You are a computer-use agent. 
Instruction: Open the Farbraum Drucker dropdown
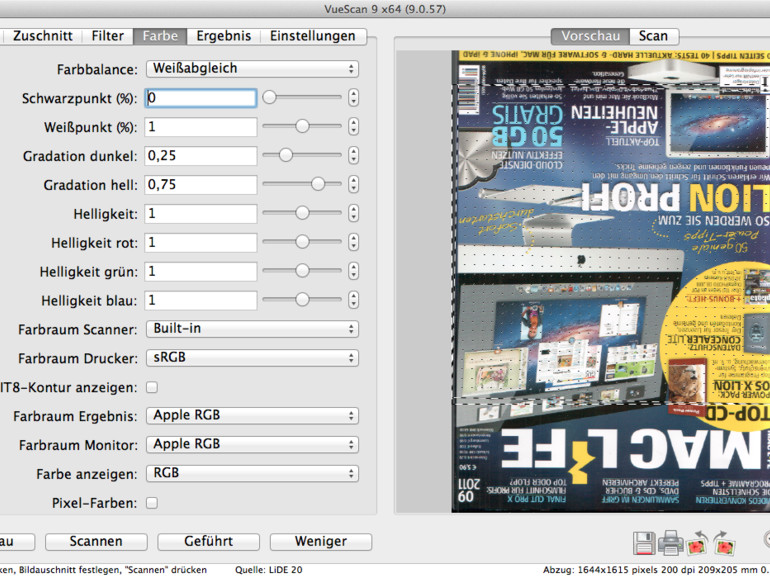pyautogui.click(x=252, y=358)
